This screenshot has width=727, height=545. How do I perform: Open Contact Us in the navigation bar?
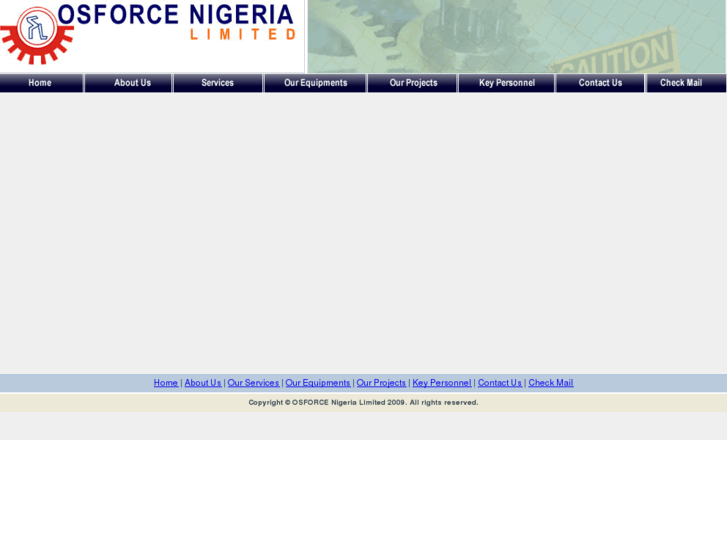(x=600, y=83)
